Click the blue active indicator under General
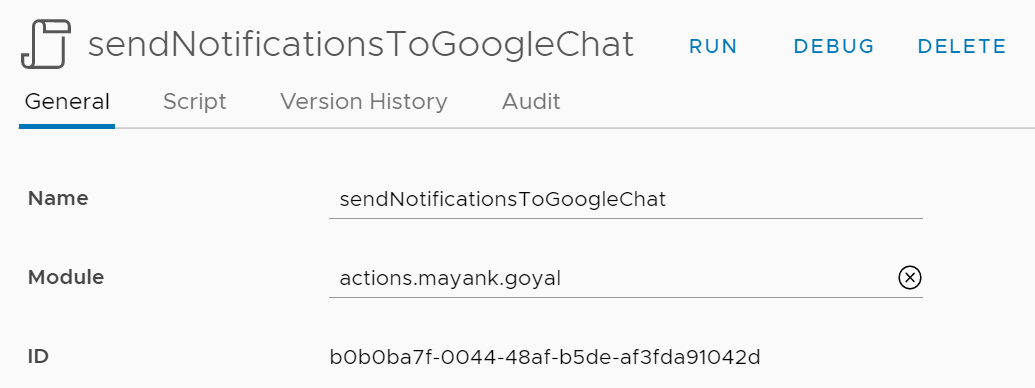The image size is (1035, 388). point(67,126)
